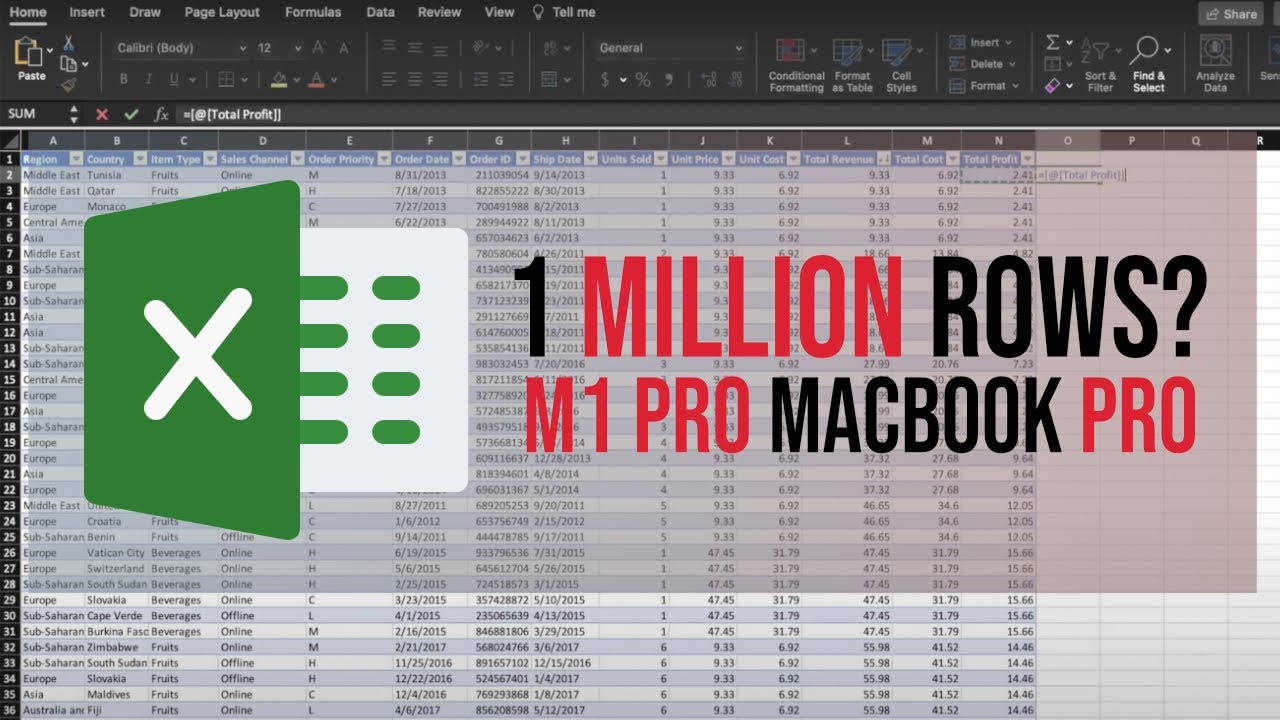Click the AutoSum sigma icon
Image resolution: width=1280 pixels, height=720 pixels.
click(1053, 42)
